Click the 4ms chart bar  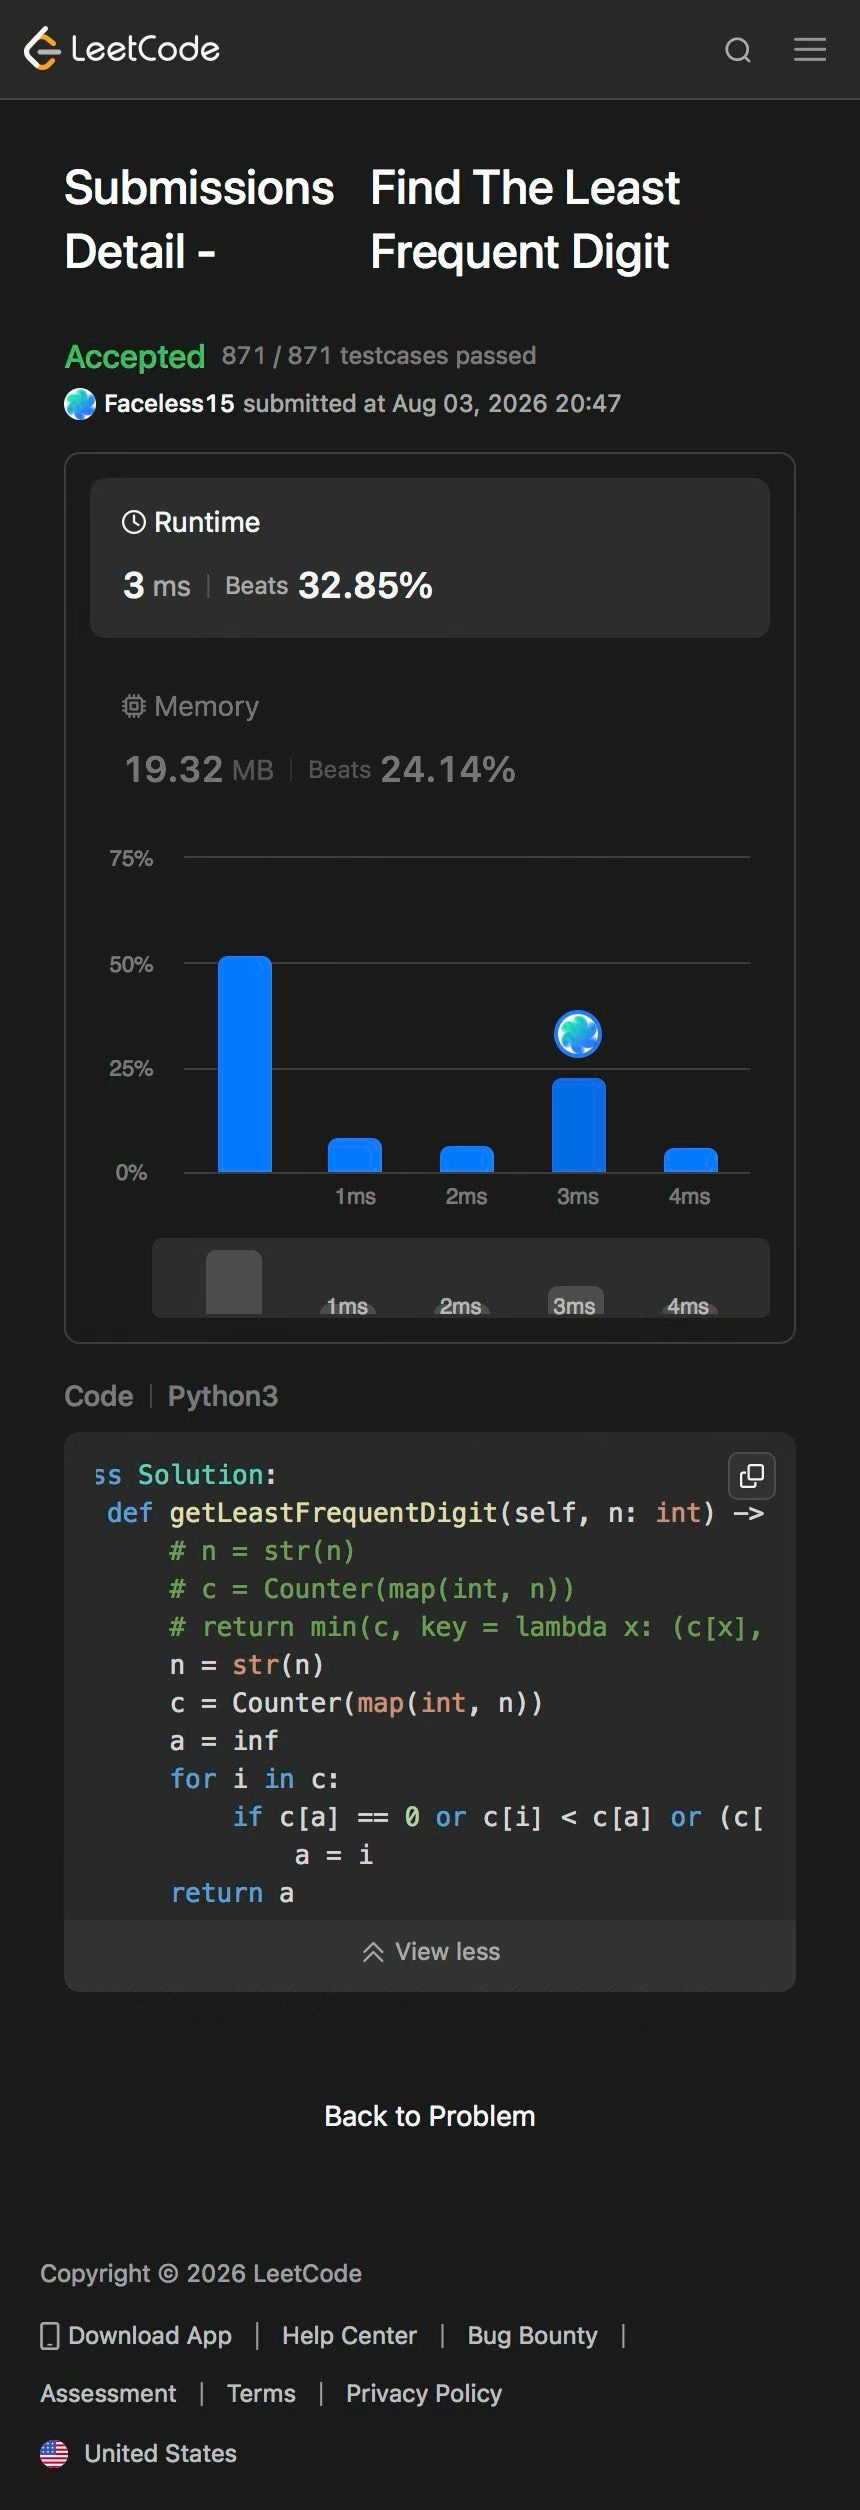[x=691, y=1160]
